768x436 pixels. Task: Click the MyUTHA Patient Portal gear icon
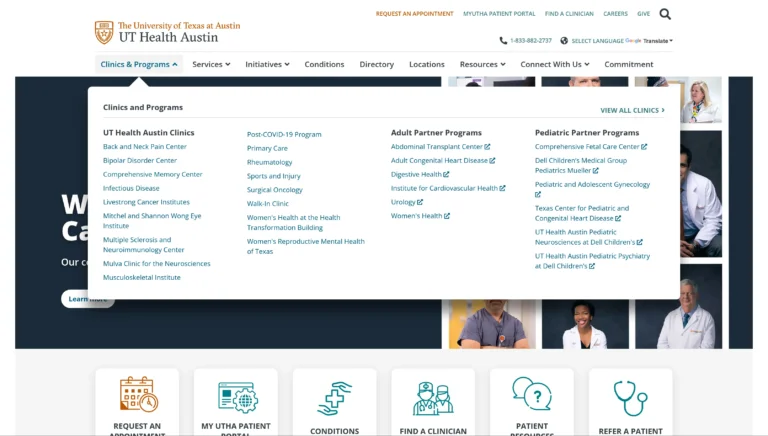pos(238,397)
